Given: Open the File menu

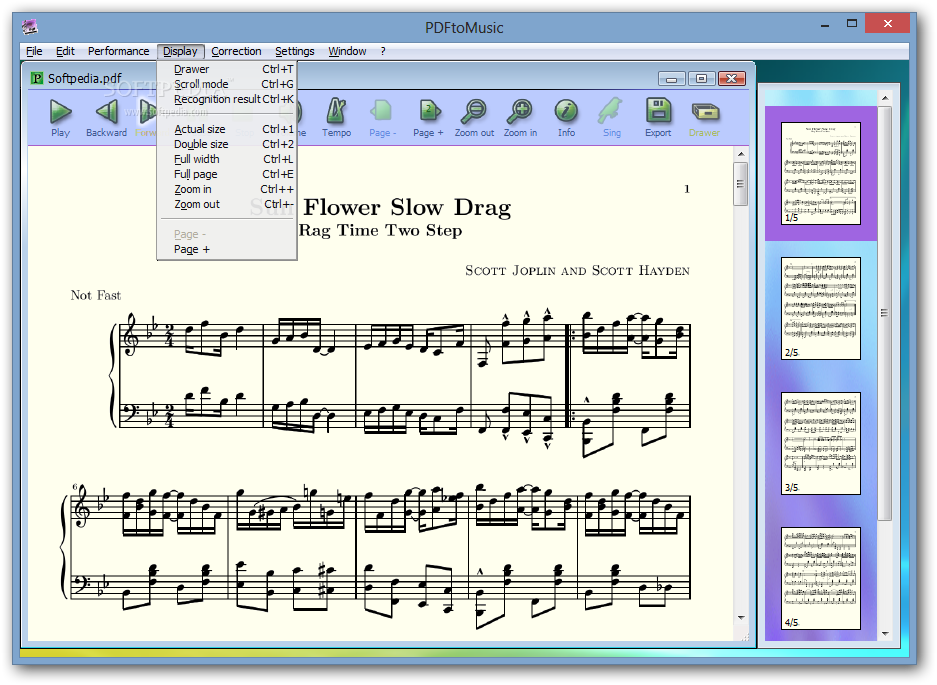Looking at the screenshot, I should point(34,51).
